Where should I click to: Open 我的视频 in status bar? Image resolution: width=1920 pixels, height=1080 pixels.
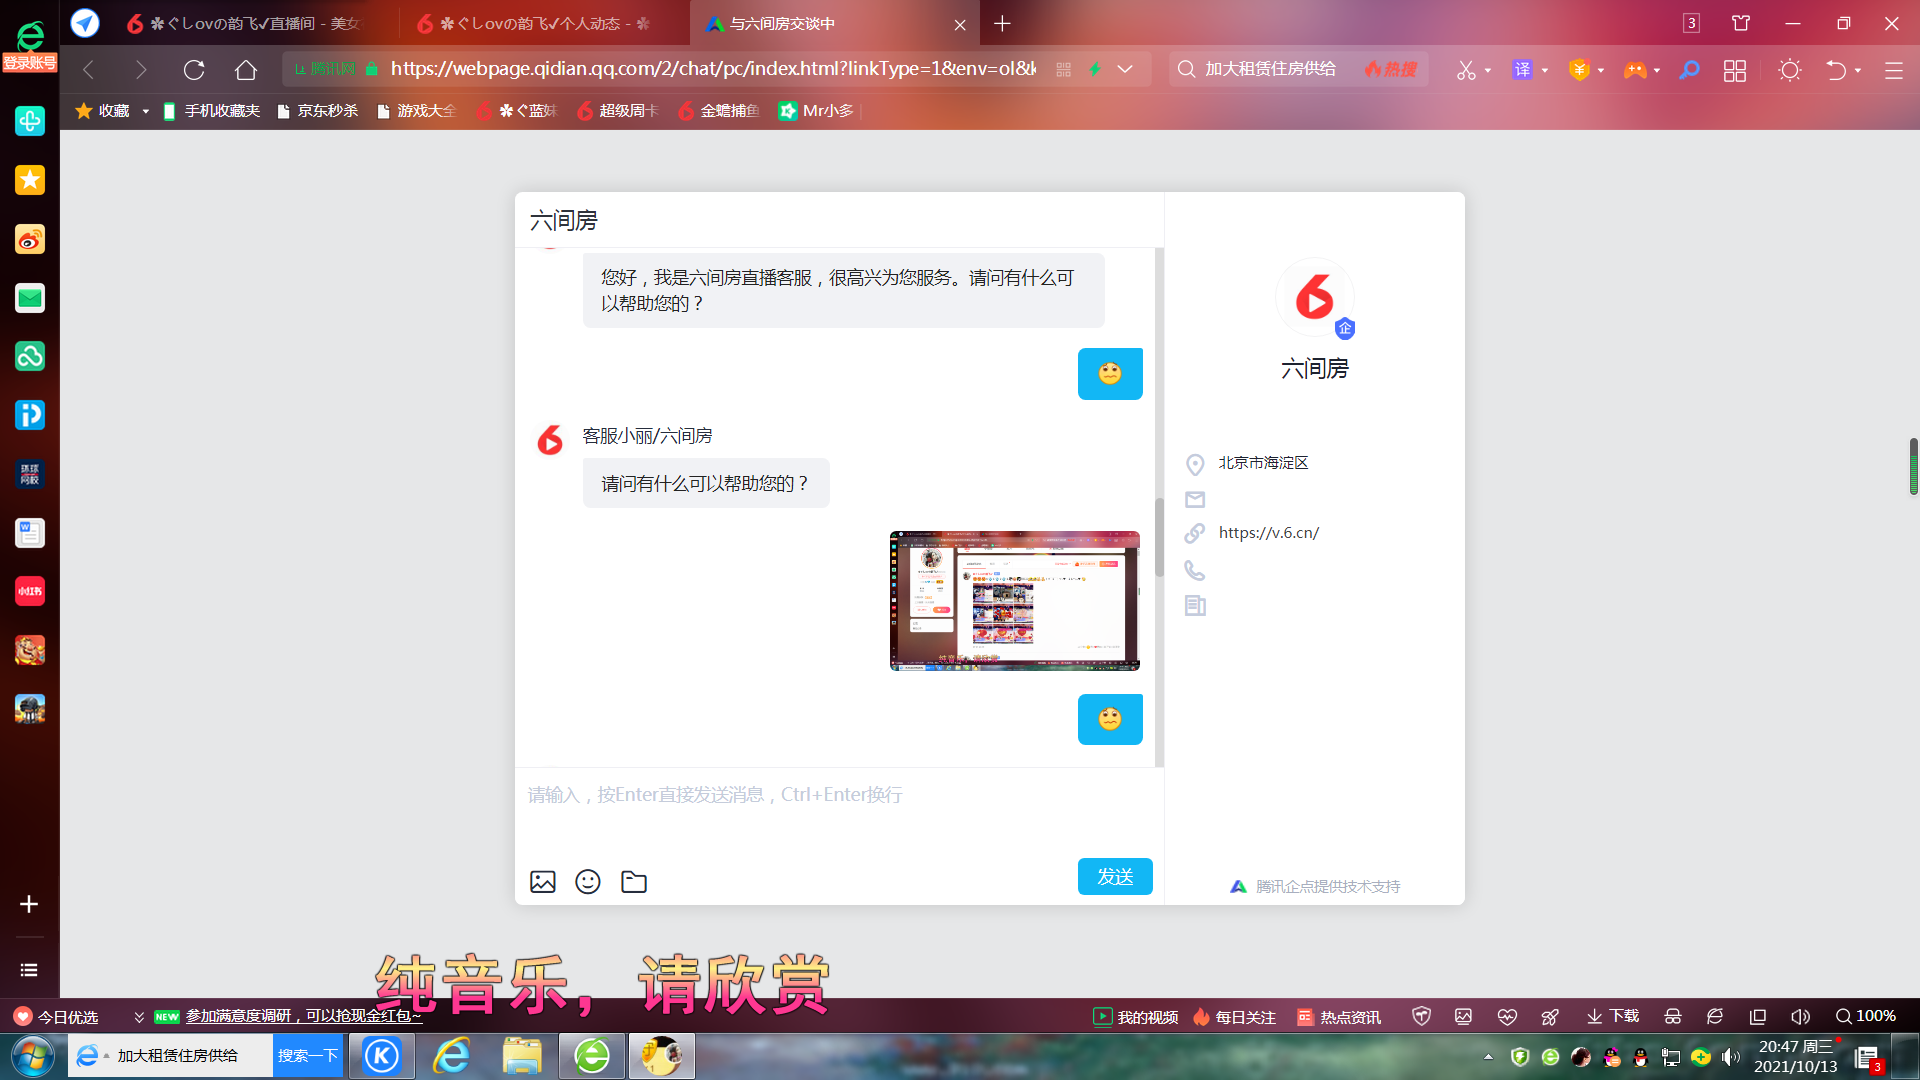(x=1136, y=1017)
